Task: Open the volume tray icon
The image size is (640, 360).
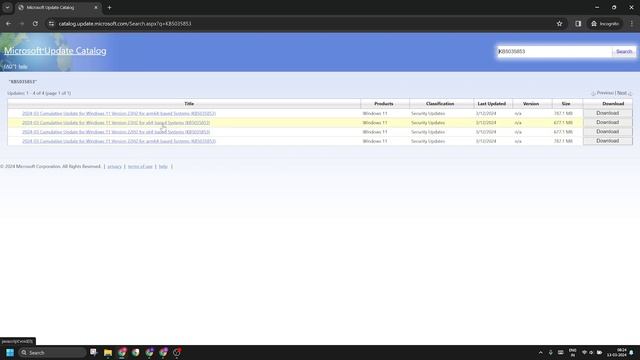Action: point(591,352)
